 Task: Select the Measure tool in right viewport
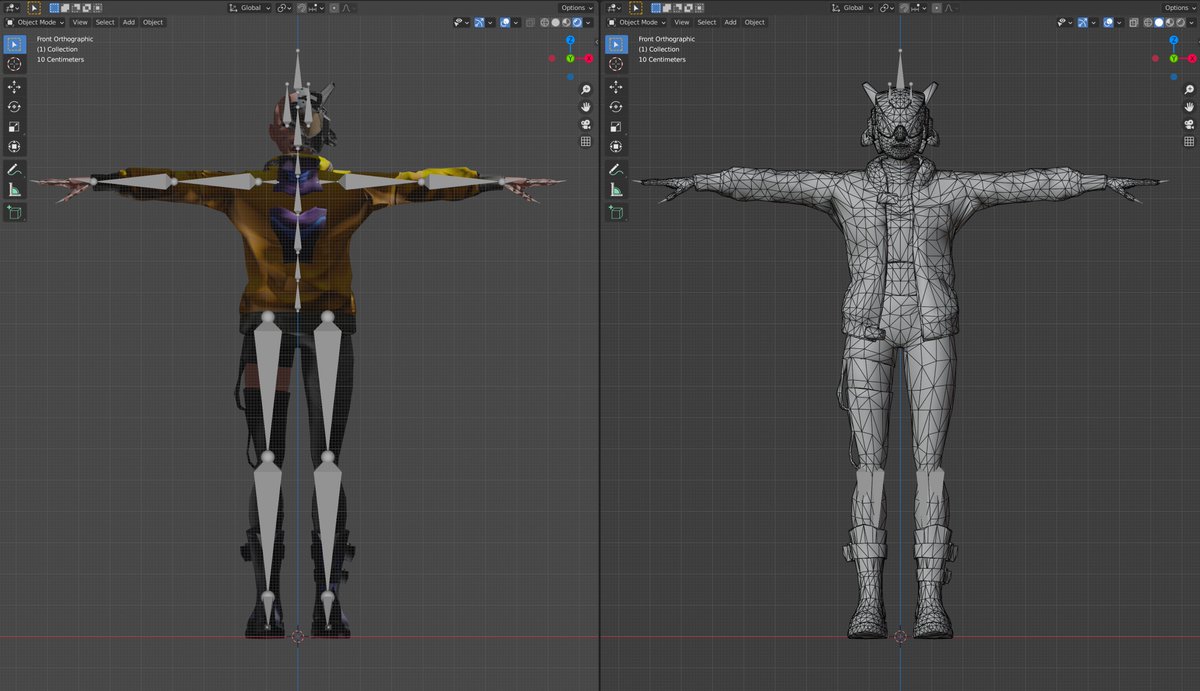pos(616,190)
